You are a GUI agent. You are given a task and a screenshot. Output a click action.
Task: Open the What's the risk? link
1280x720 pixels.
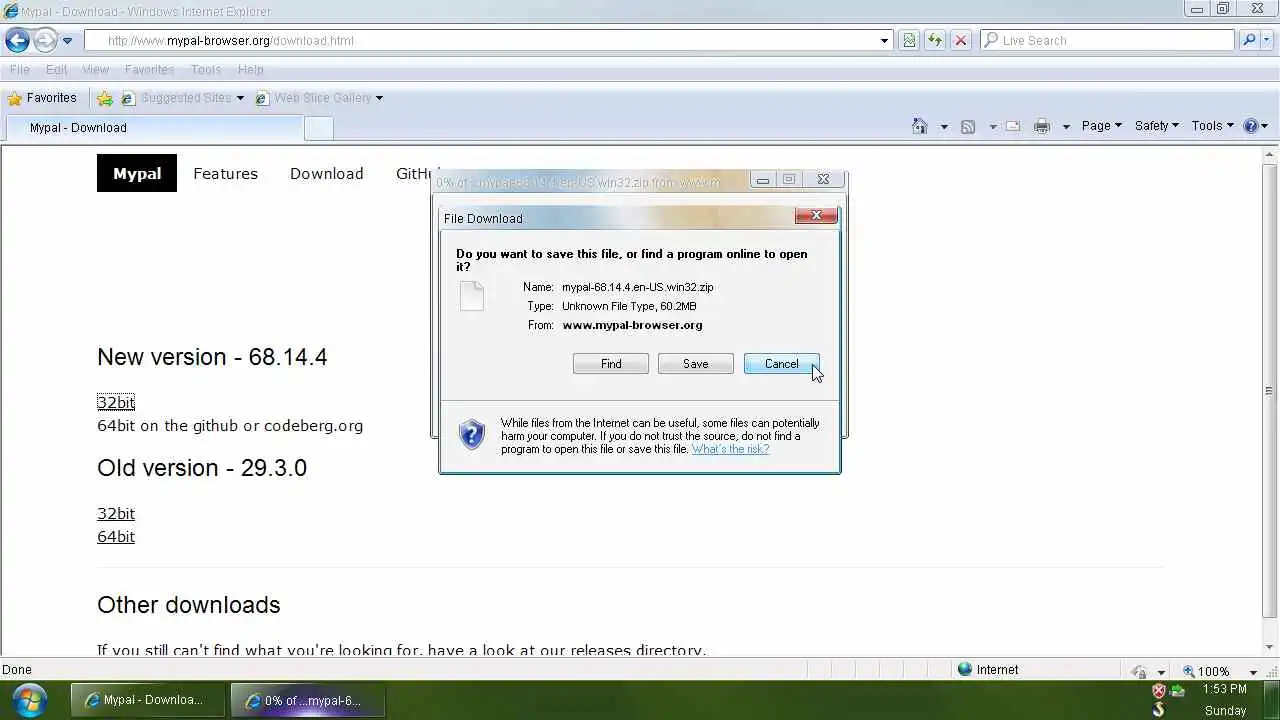730,449
